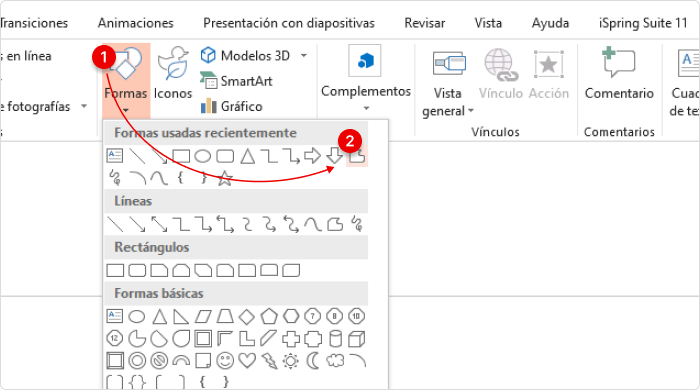
Task: Select the single snipped-corner rectangle in Rectángulos
Action: coord(159,270)
